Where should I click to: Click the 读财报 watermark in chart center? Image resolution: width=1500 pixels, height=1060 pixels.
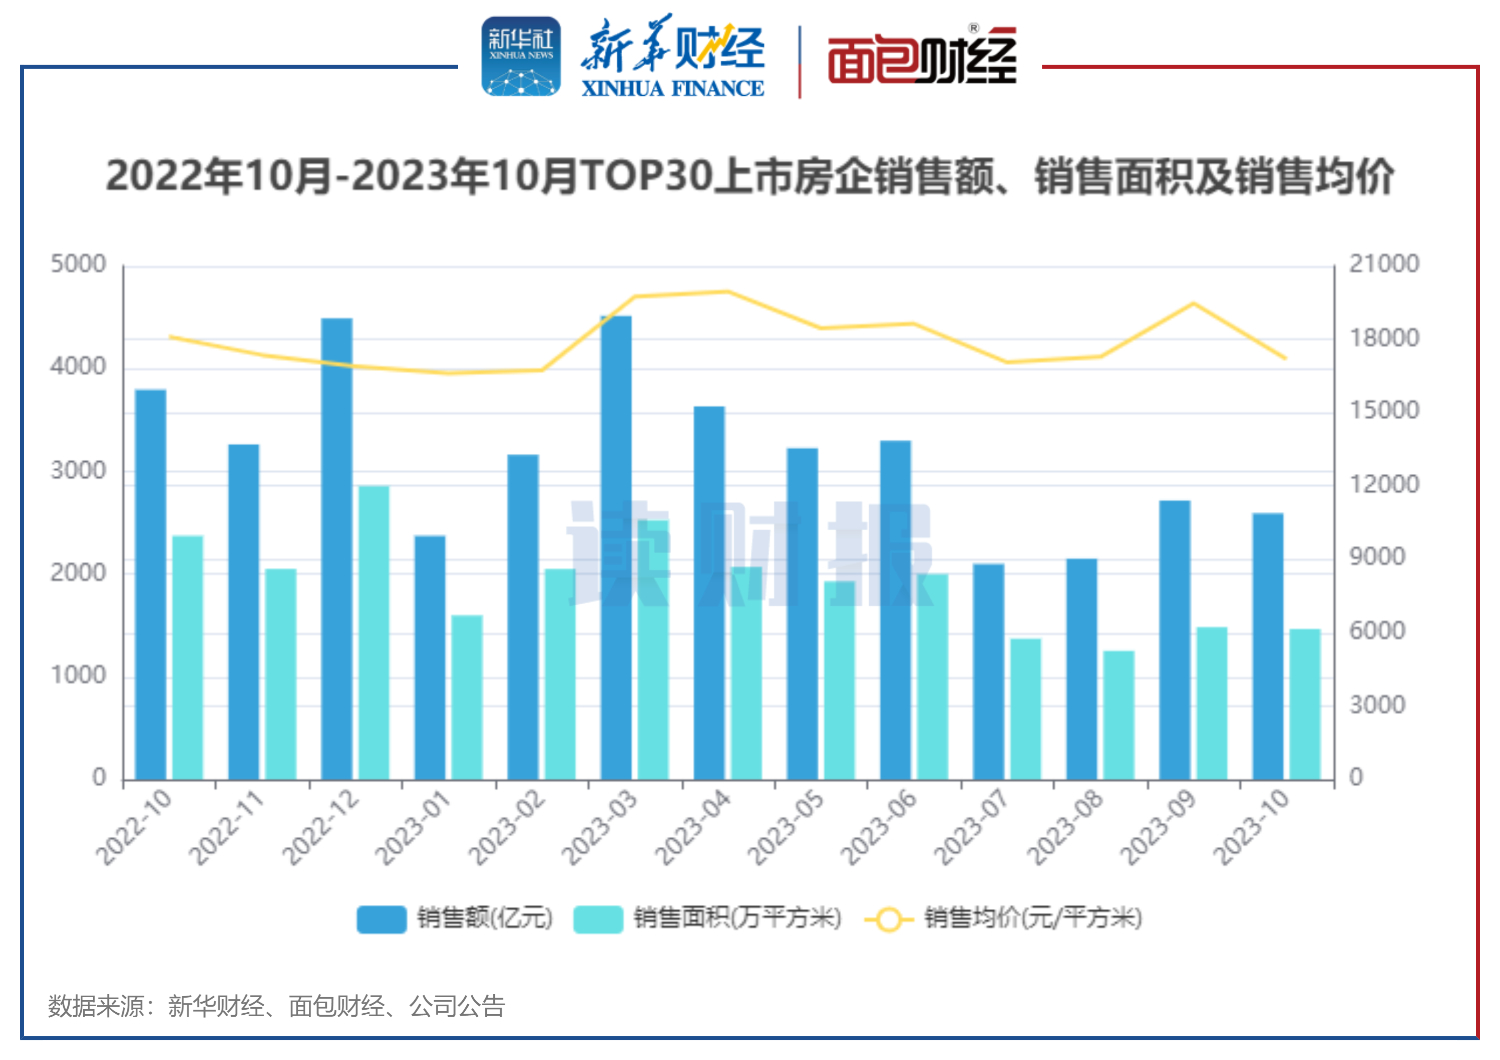750,554
